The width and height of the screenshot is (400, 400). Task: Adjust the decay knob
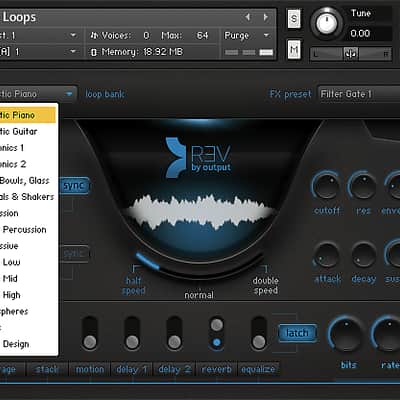click(364, 255)
